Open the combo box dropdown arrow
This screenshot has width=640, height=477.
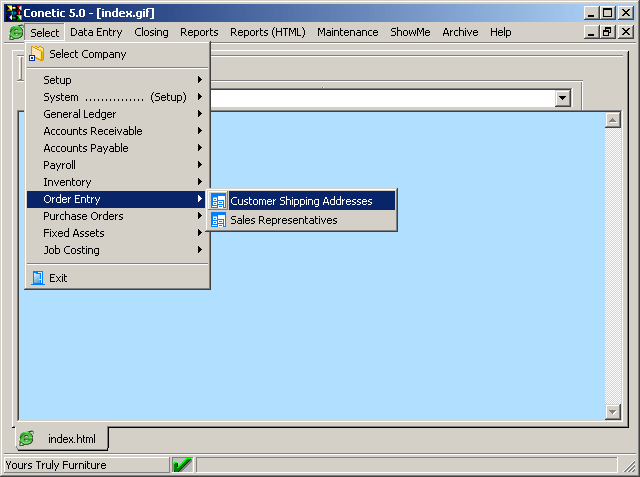tap(562, 98)
